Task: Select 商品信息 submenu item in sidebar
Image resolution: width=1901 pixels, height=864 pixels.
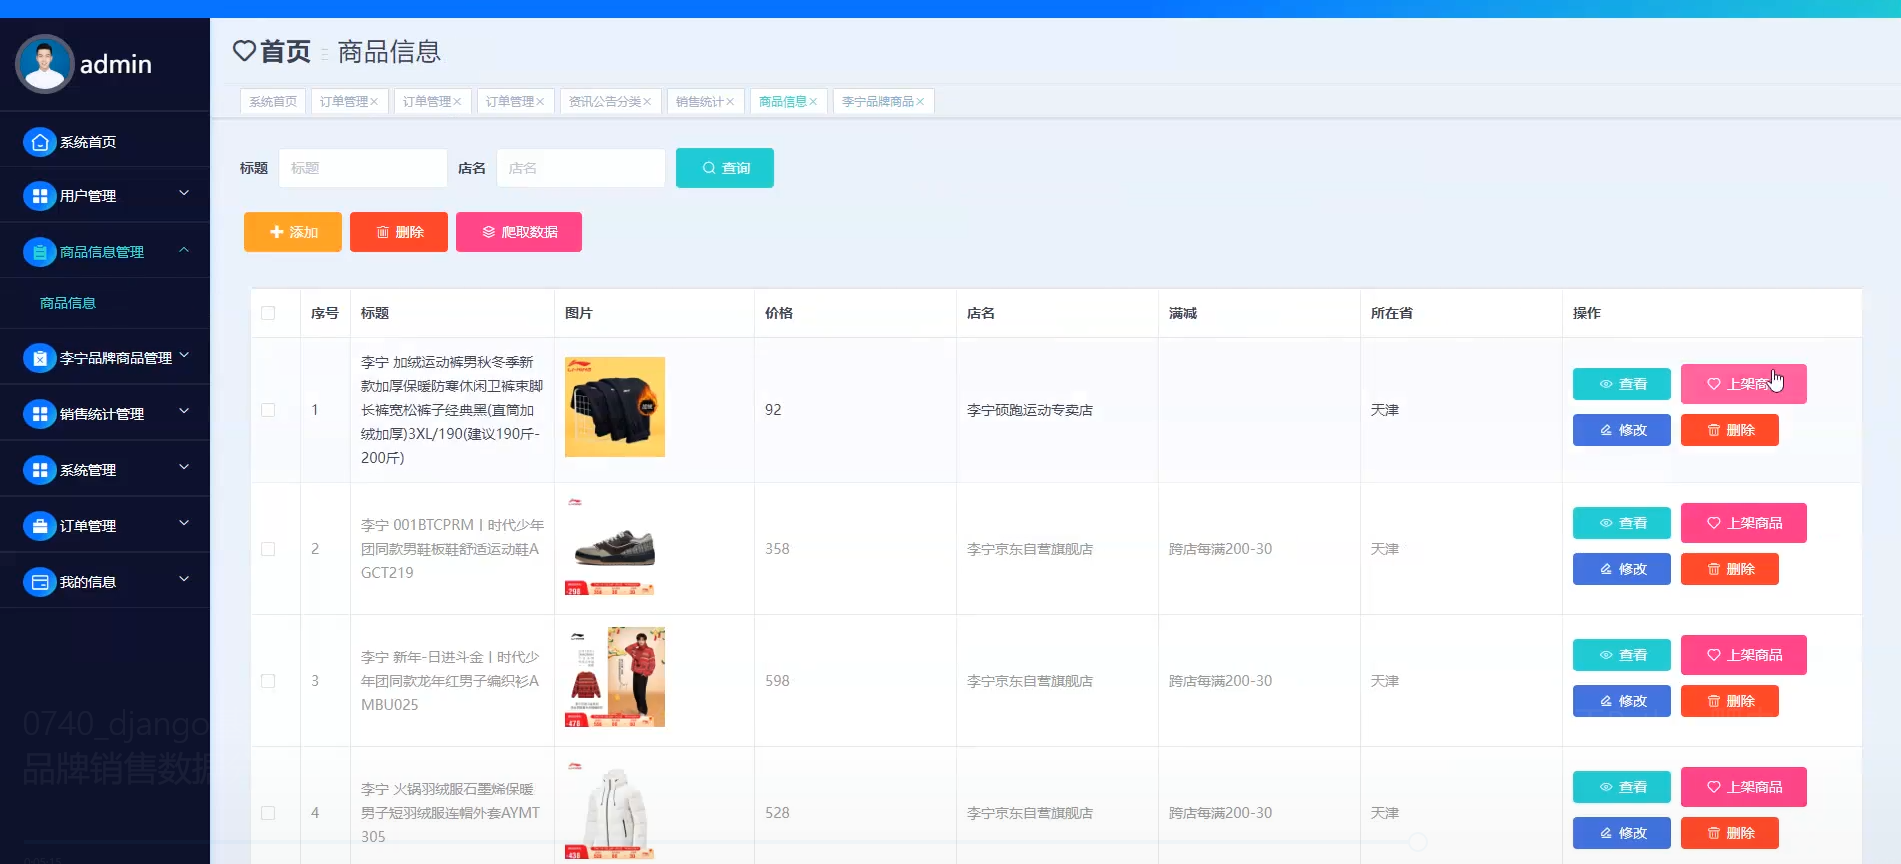Action: coord(68,303)
